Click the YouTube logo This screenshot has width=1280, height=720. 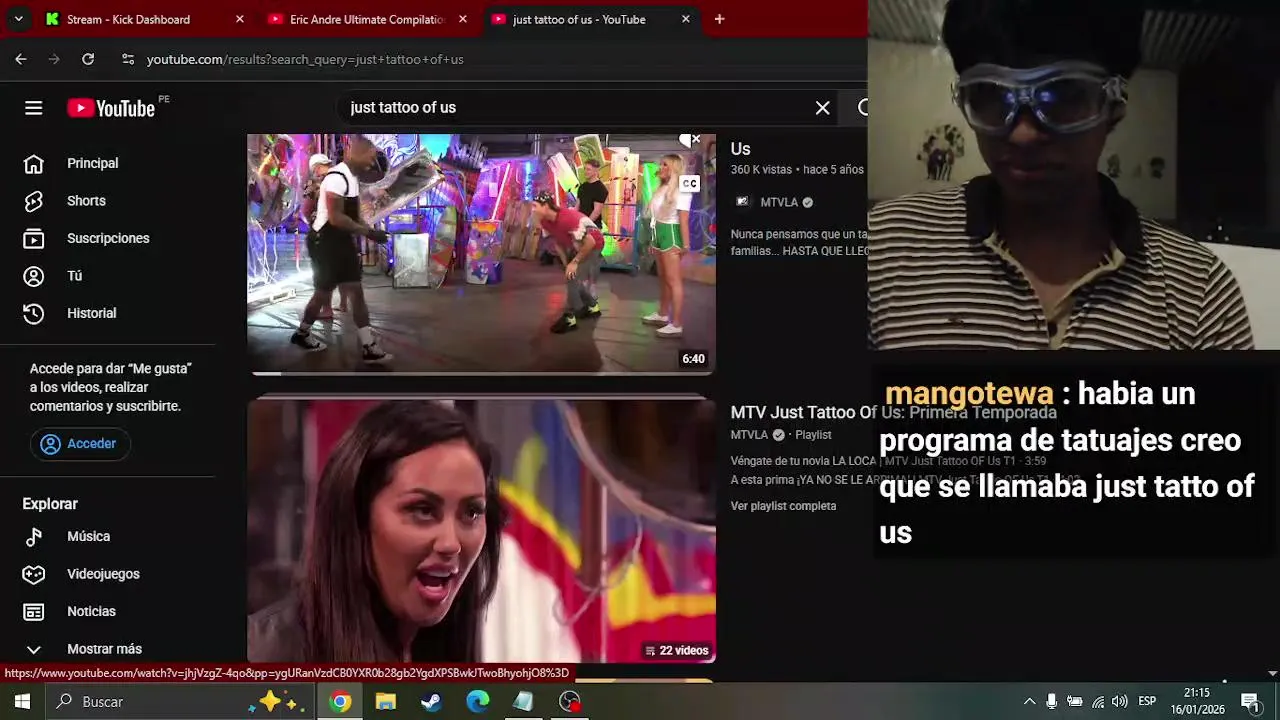[111, 108]
